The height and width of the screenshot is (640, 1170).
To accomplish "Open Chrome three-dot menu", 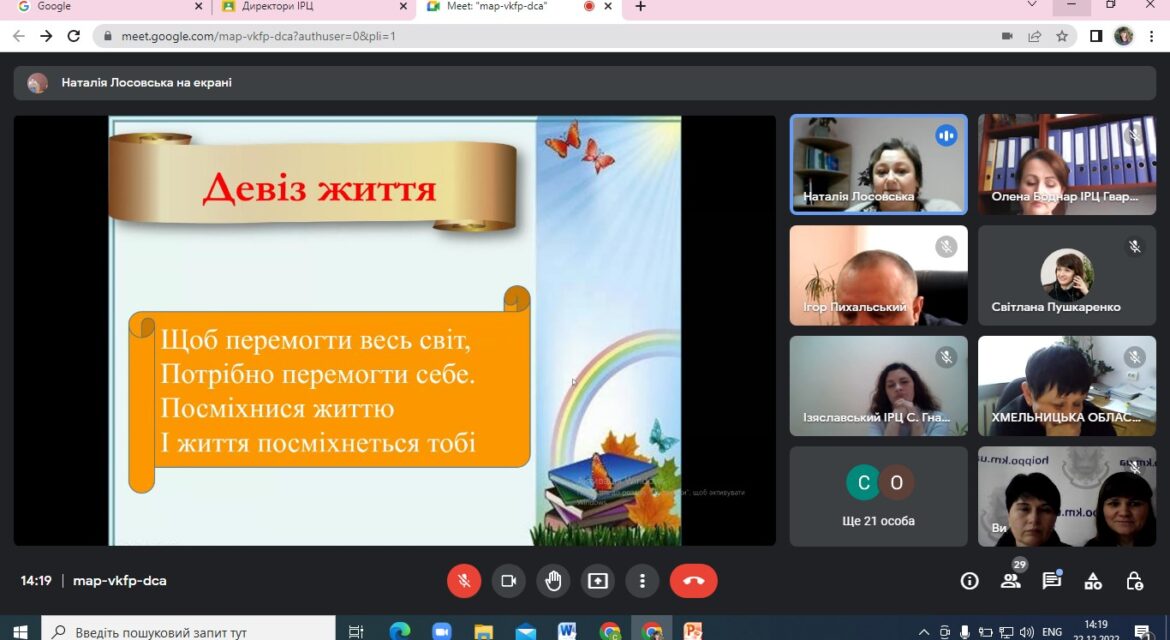I will pyautogui.click(x=1151, y=36).
